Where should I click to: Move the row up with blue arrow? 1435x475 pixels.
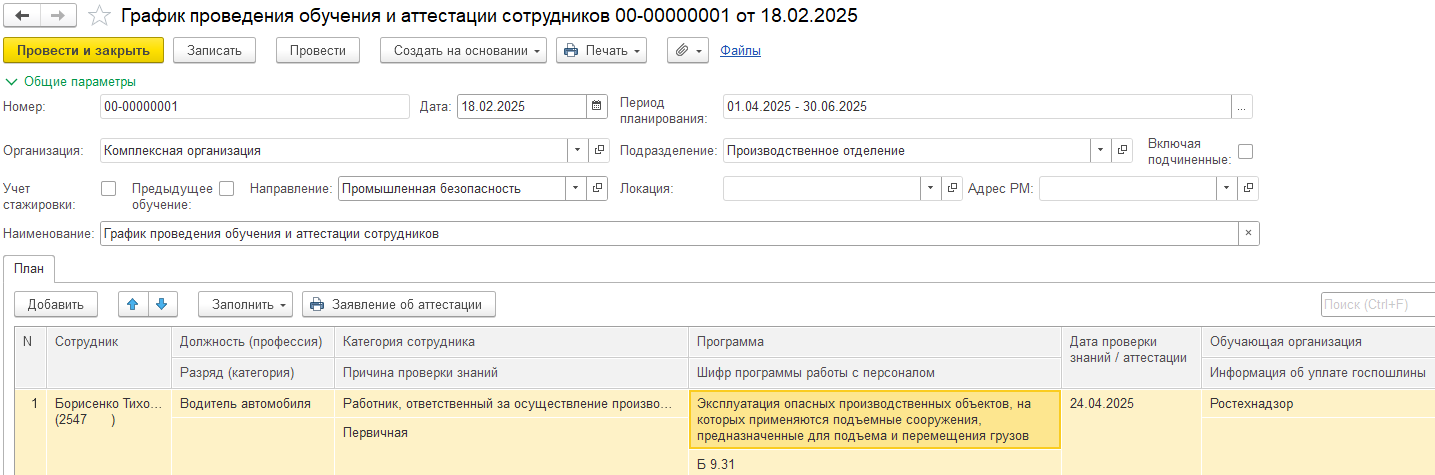133,304
